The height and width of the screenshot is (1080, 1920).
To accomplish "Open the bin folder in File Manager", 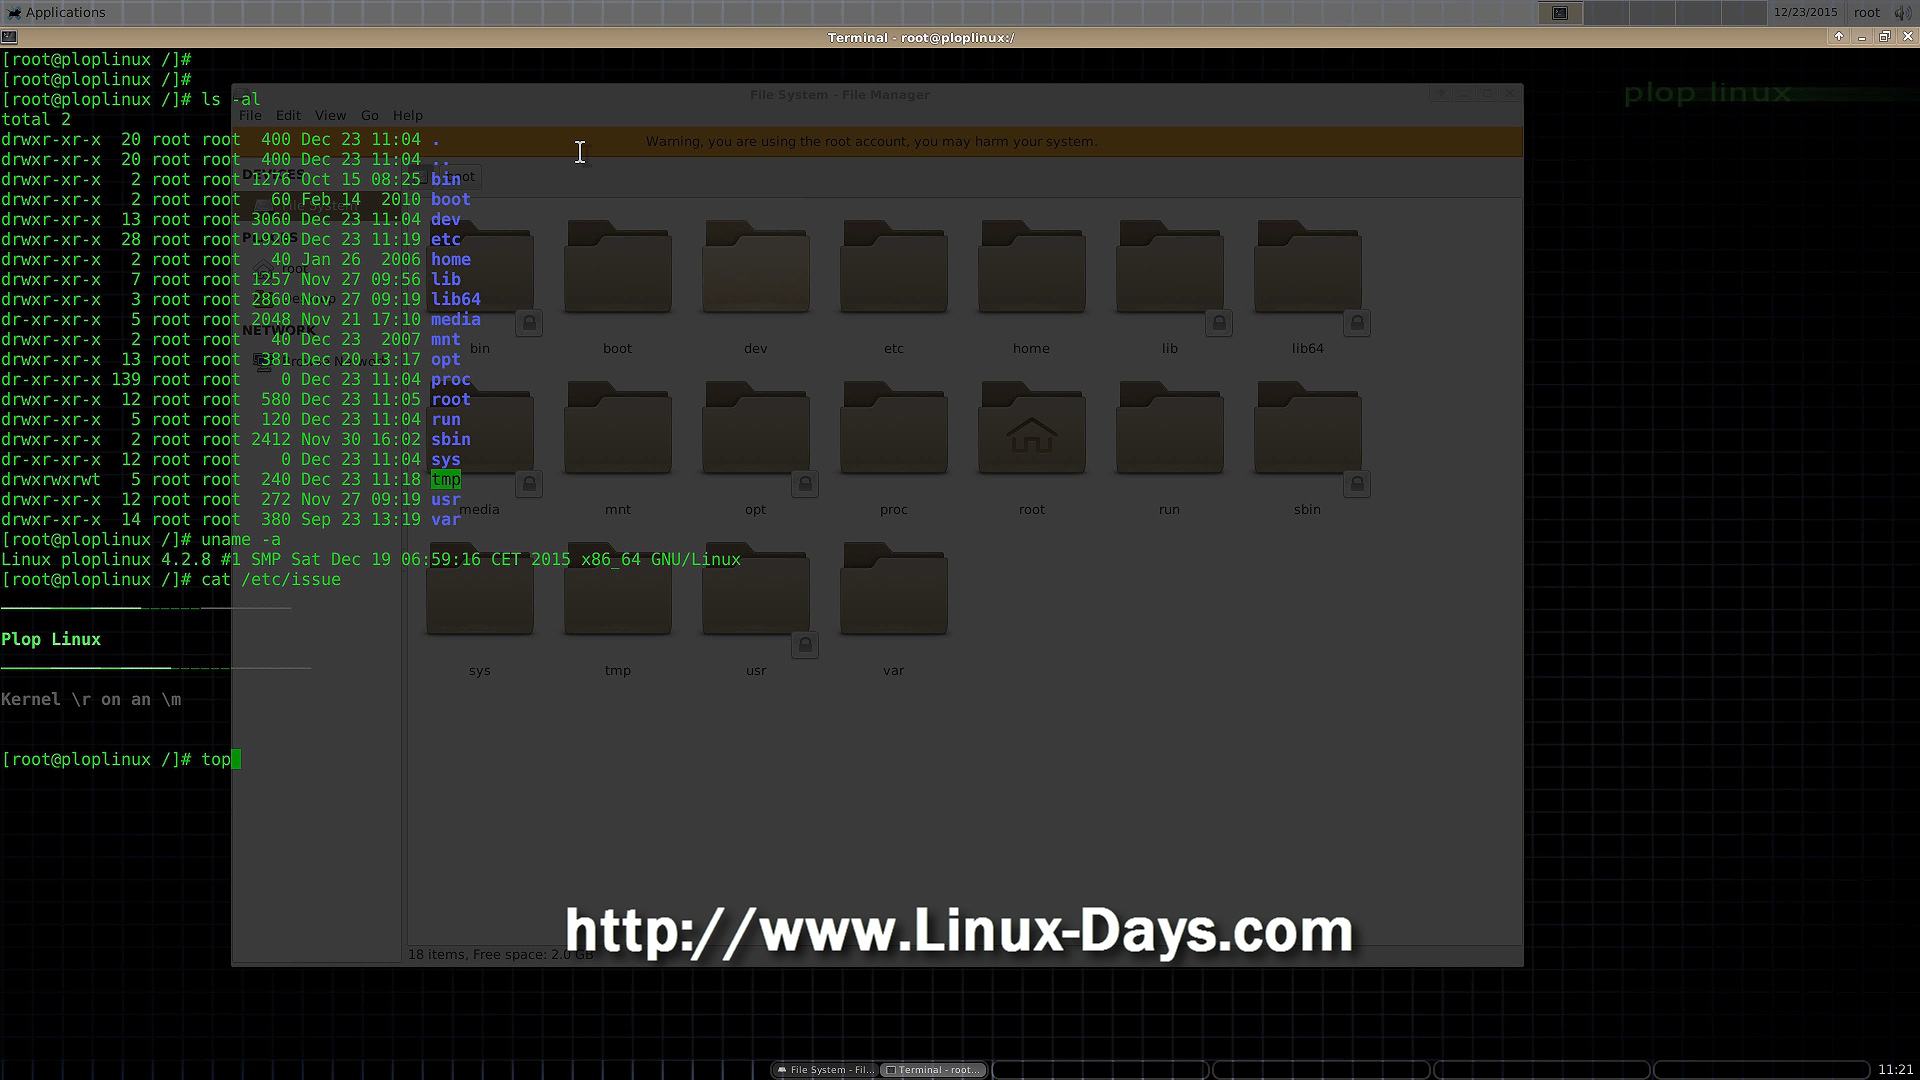I will click(x=480, y=268).
